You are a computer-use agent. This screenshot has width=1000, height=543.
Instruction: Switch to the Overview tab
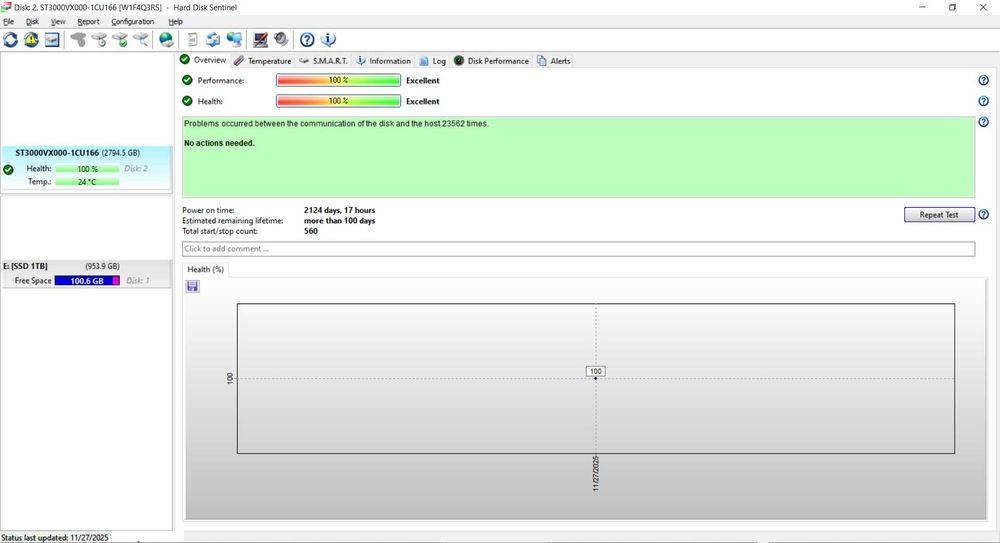click(x=203, y=60)
